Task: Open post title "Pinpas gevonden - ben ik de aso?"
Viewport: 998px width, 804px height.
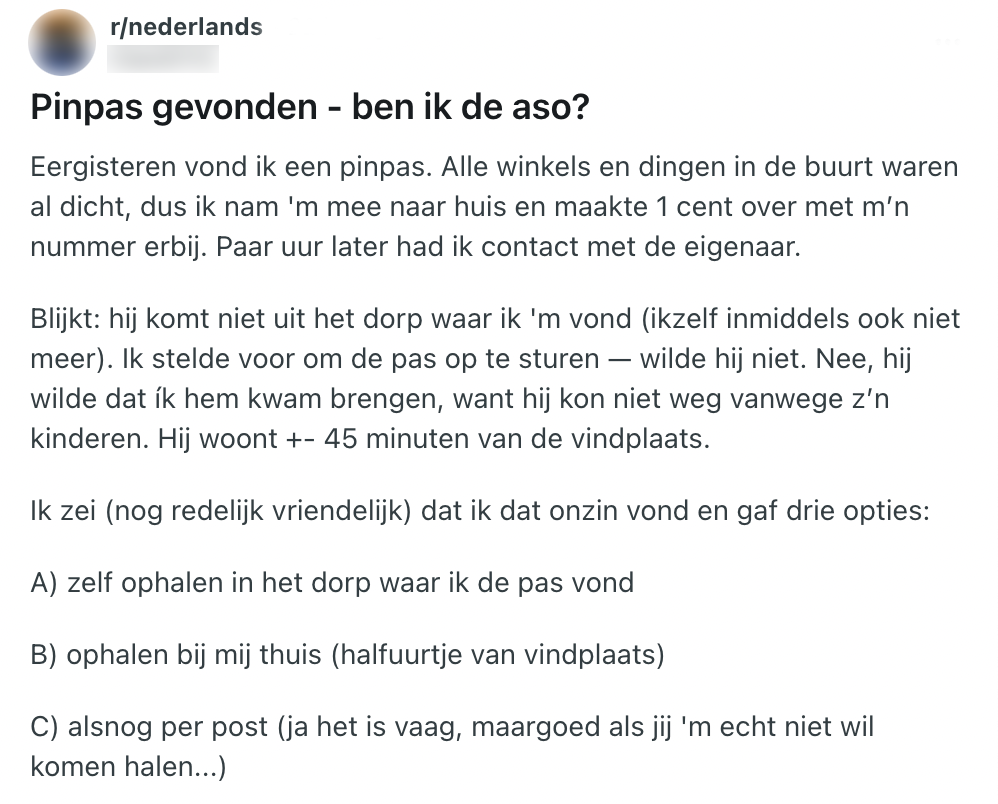Action: (x=309, y=108)
